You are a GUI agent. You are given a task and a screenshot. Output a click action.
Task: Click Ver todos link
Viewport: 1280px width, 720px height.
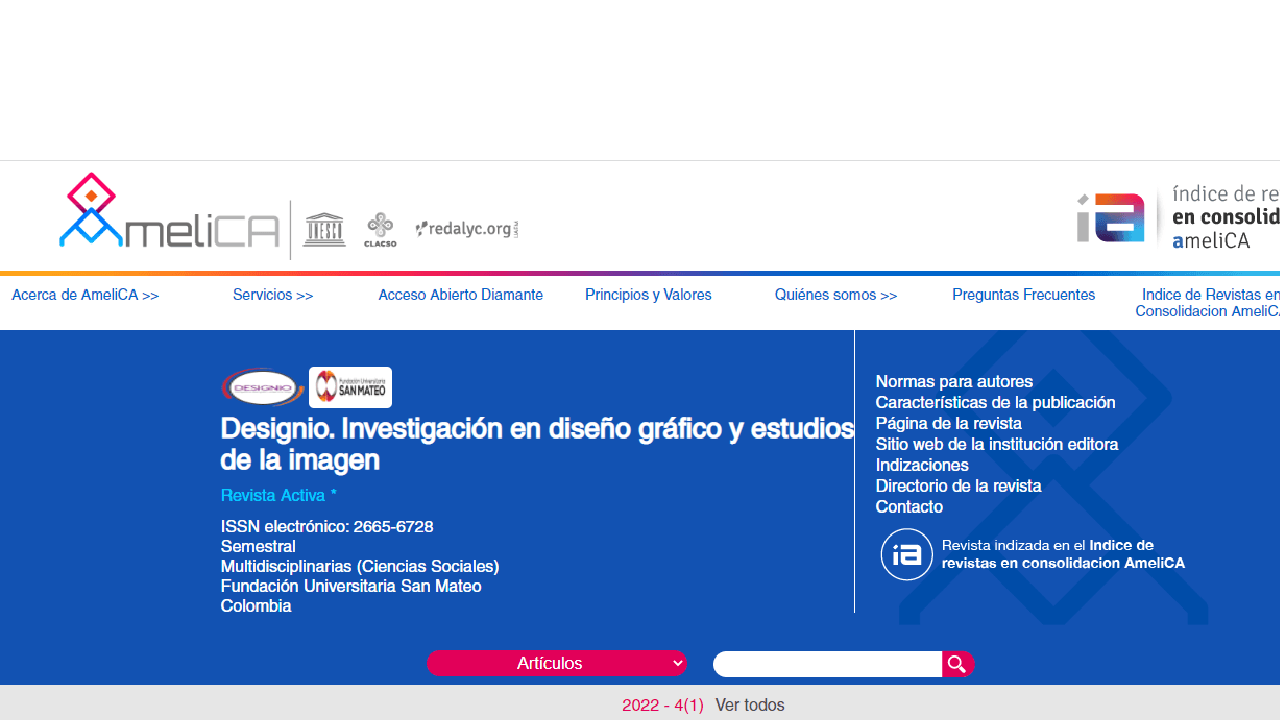750,705
